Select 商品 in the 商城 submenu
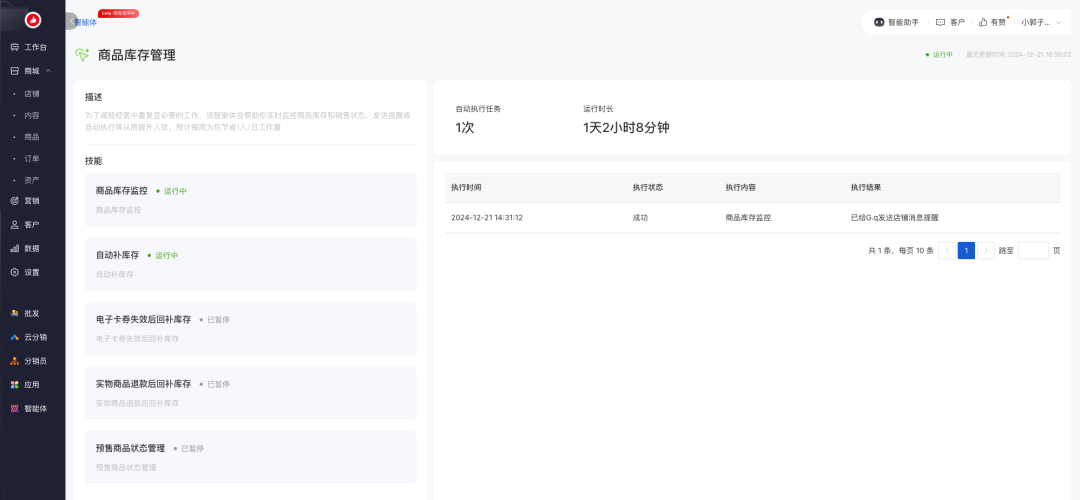This screenshot has width=1080, height=500. click(32, 137)
